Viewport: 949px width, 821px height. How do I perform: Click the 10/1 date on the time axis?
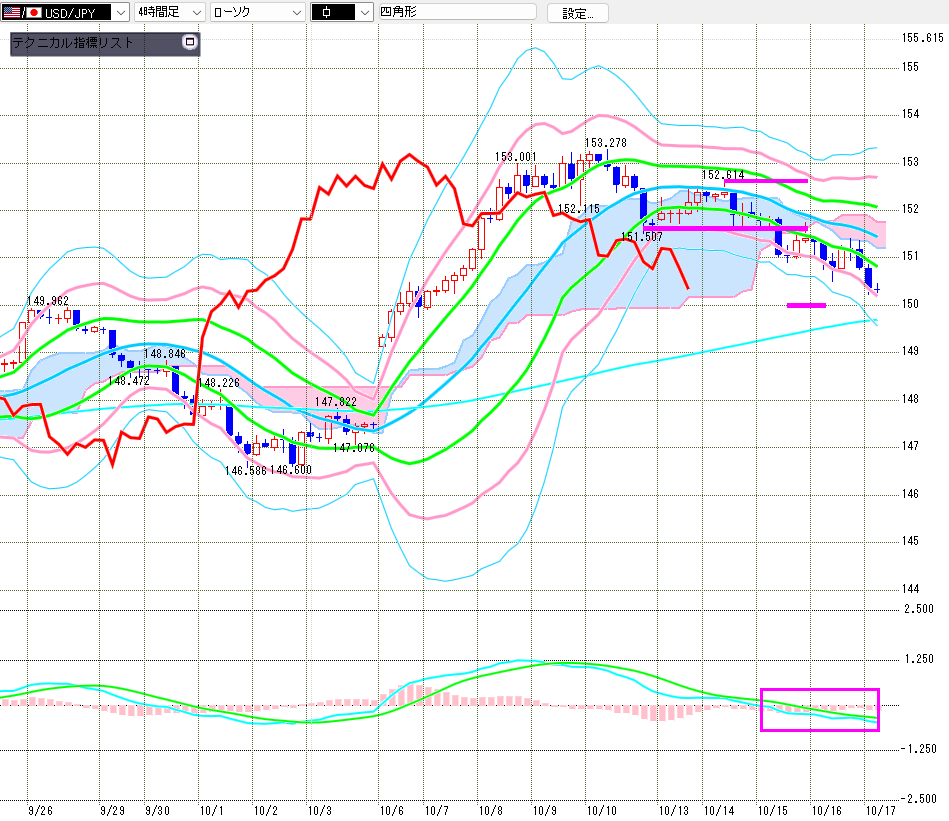[211, 810]
